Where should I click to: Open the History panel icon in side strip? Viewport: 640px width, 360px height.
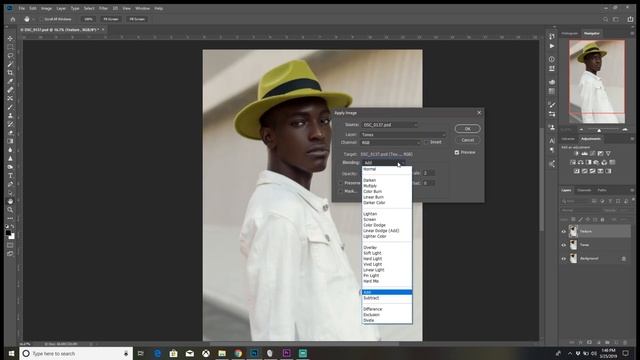tap(552, 36)
